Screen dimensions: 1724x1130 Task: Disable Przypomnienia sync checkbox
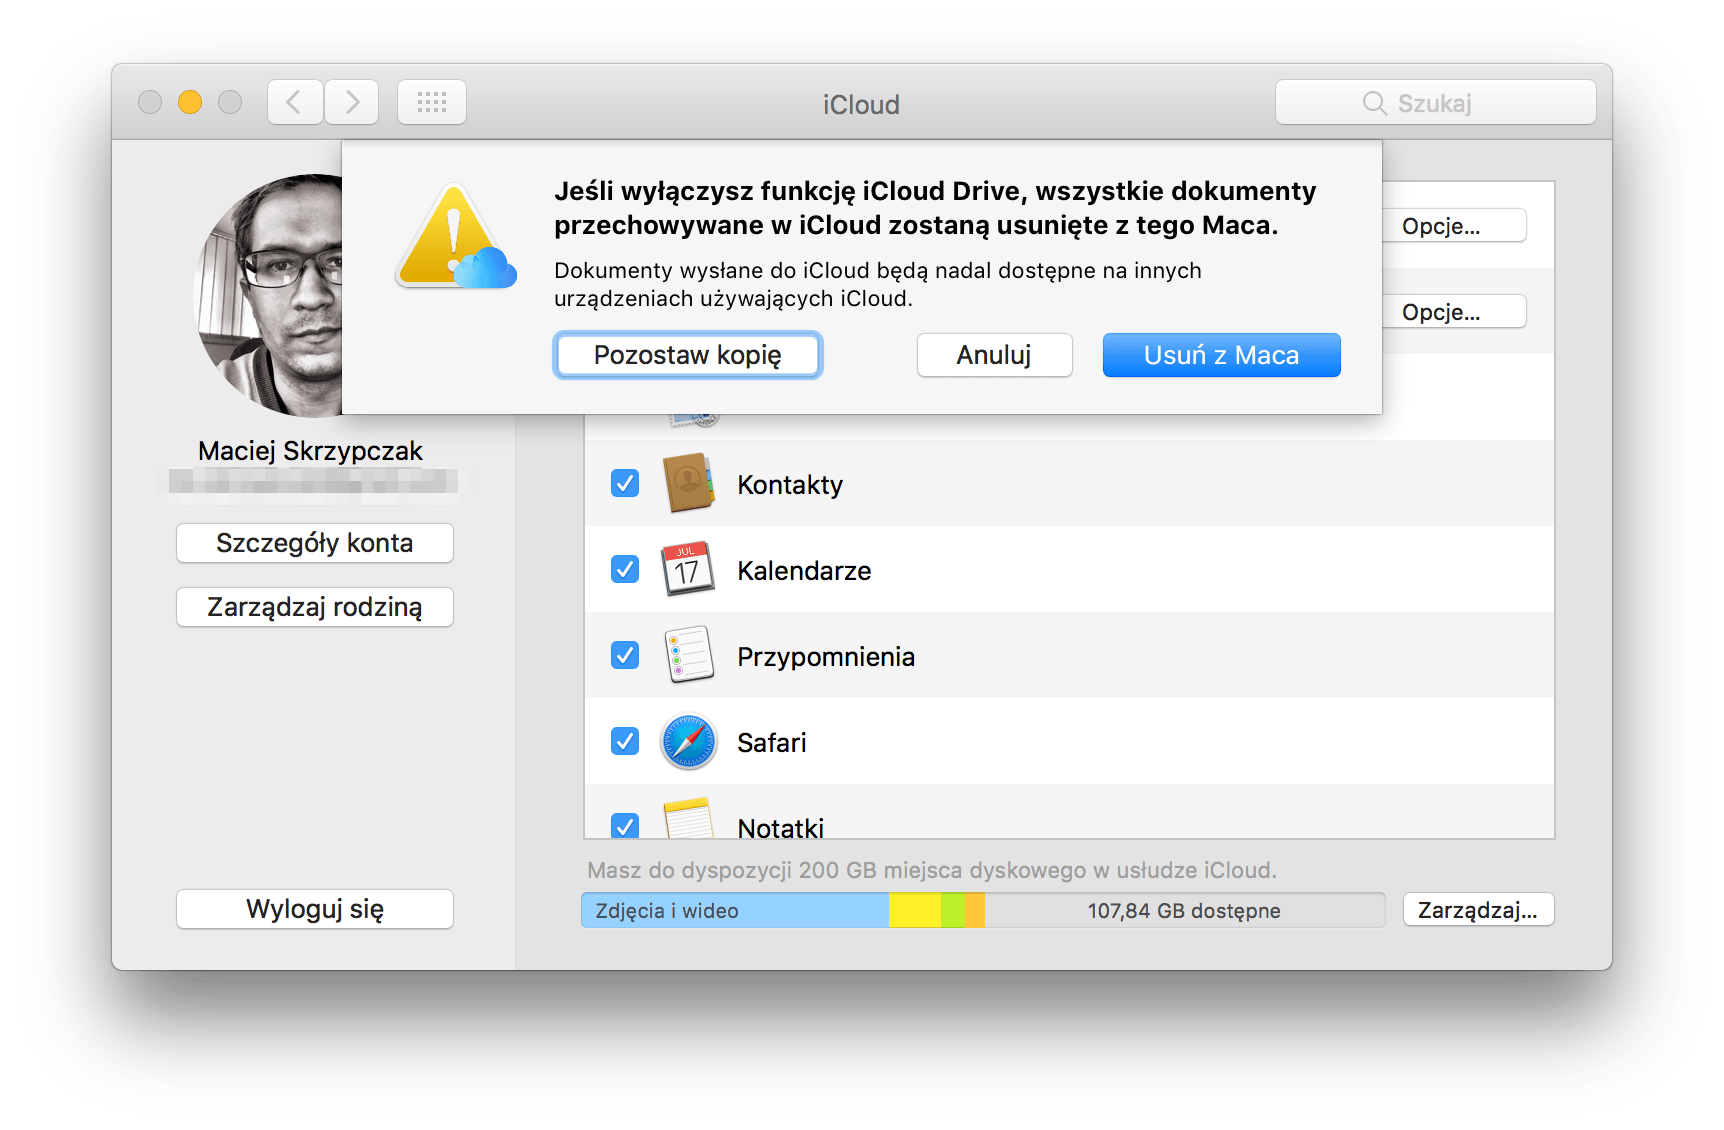[625, 655]
